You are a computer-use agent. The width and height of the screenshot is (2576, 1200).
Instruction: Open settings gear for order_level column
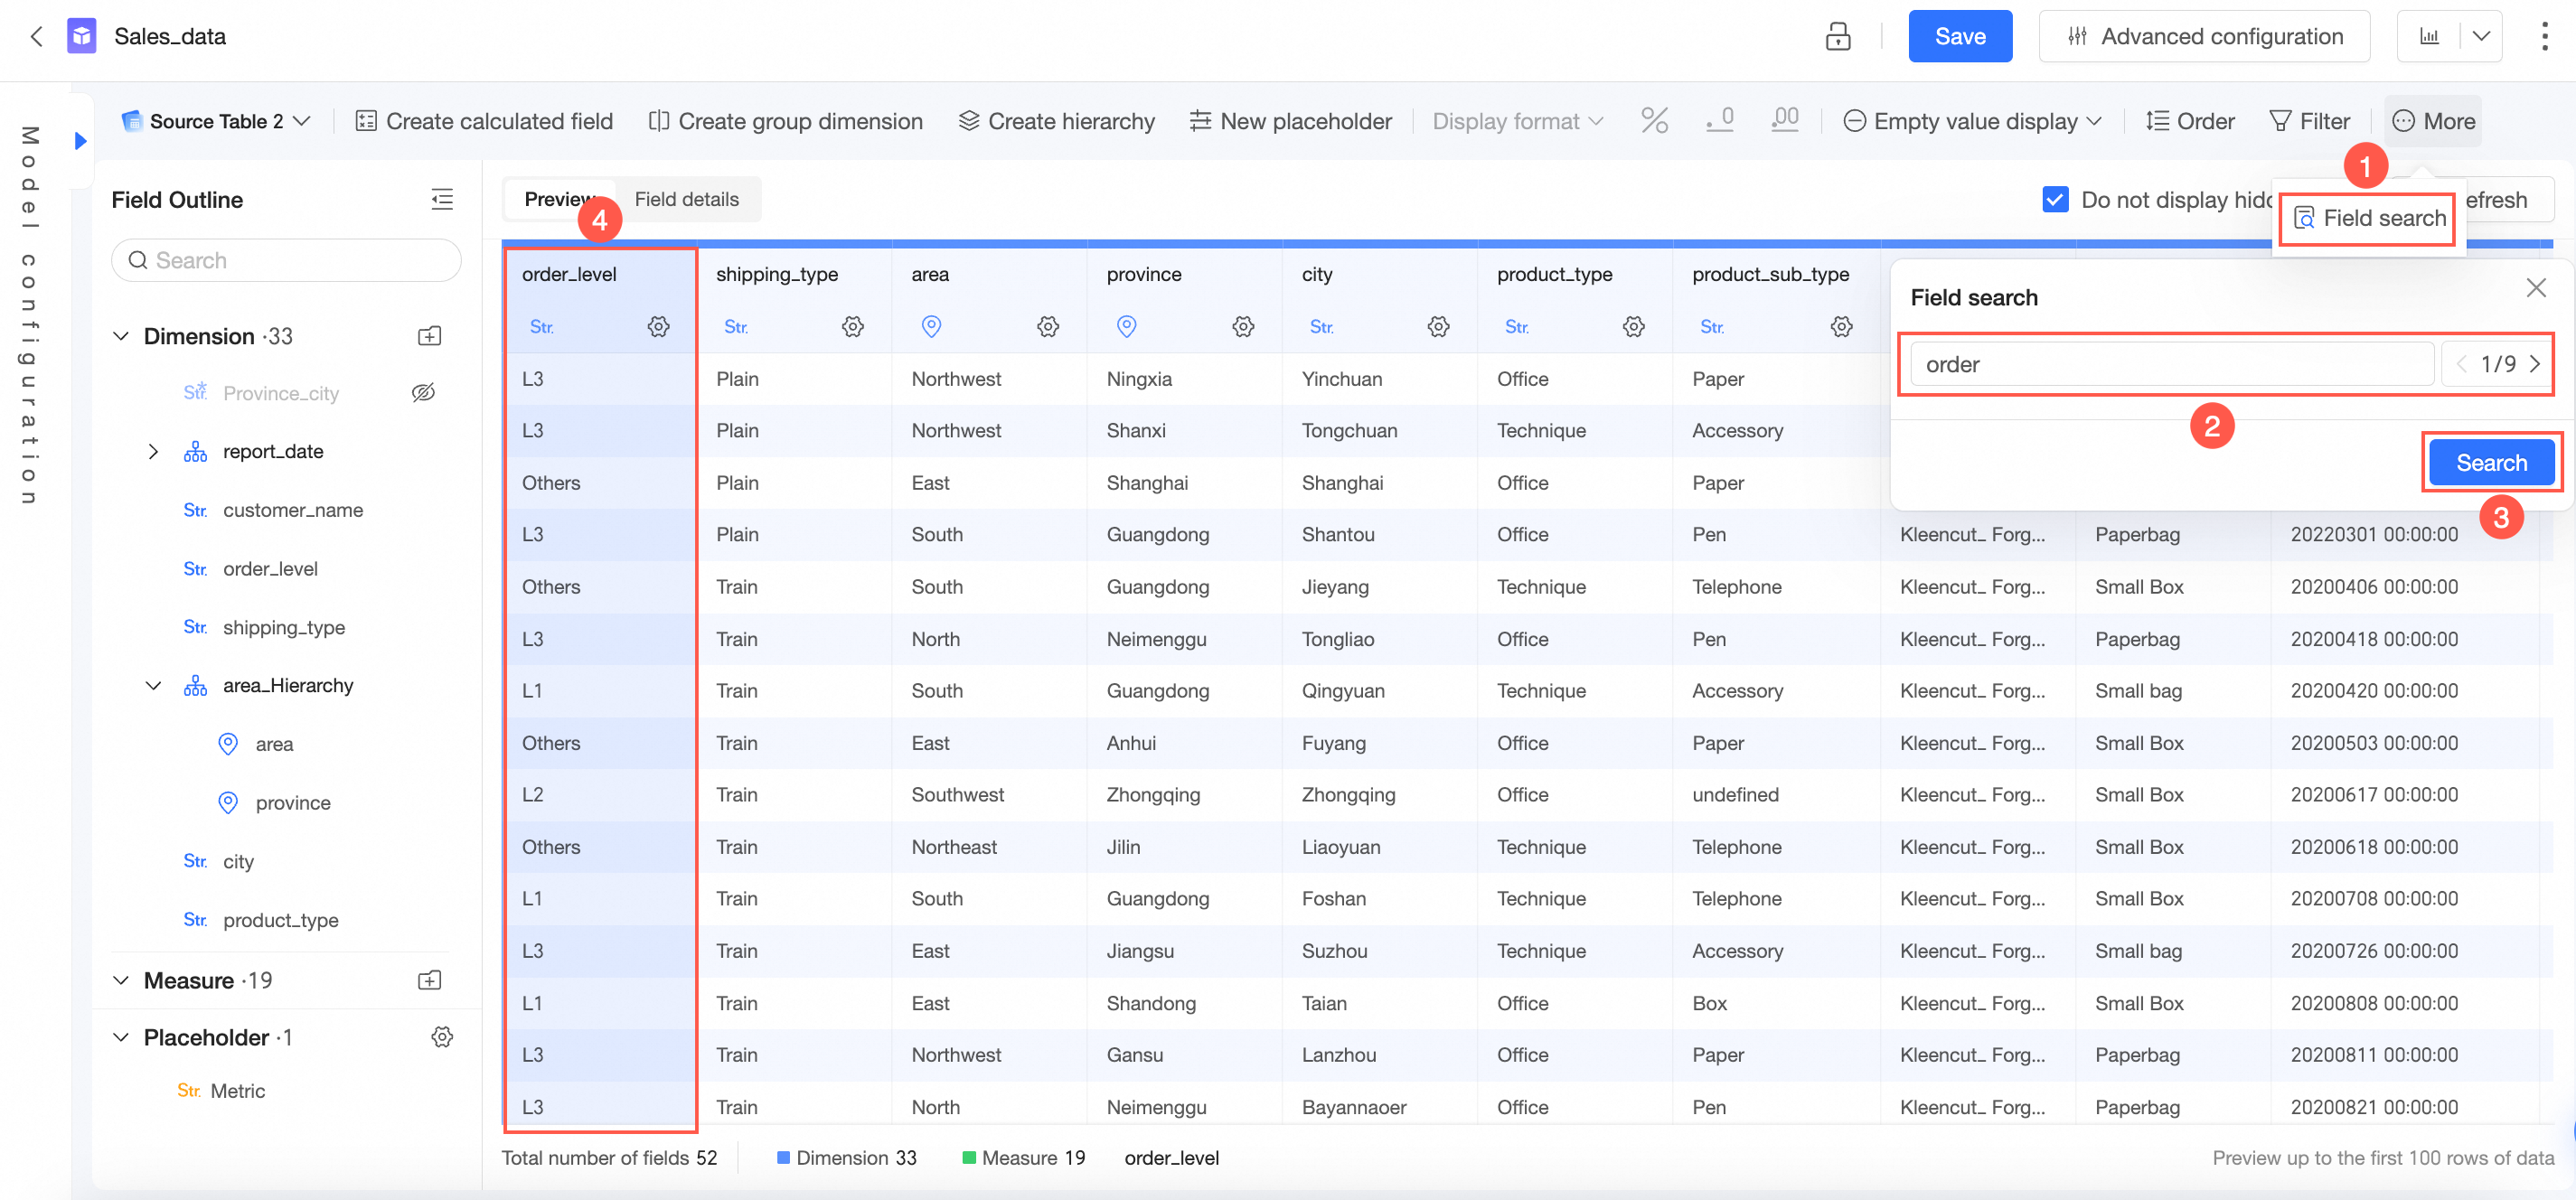658,326
